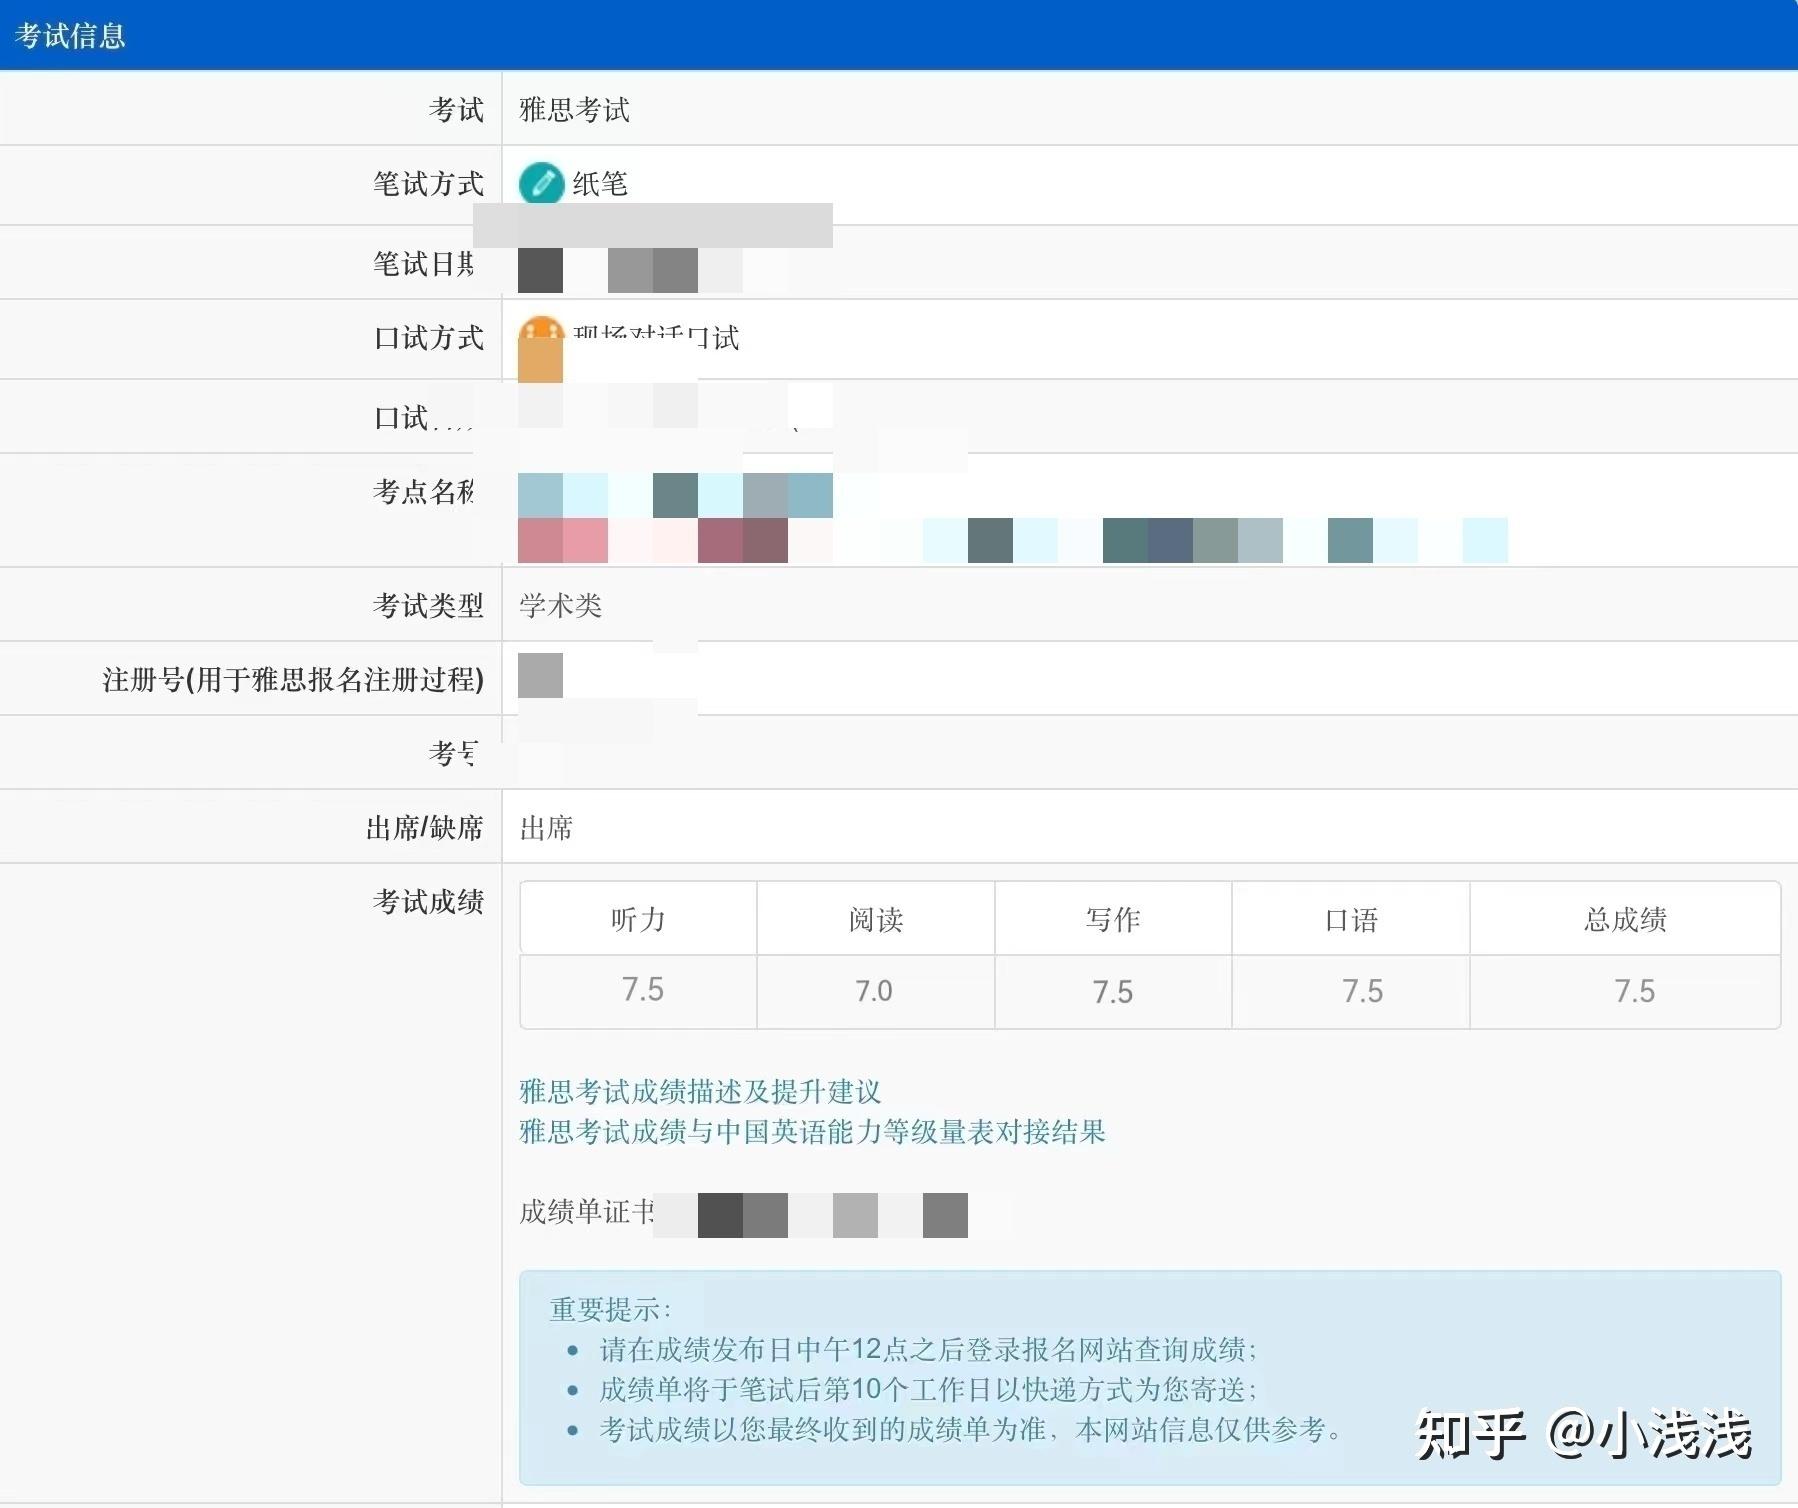Open 雅思考试成绩与中国英语能力等级量表对接结果 link
Screen dimensions: 1798x1508
pos(812,1133)
